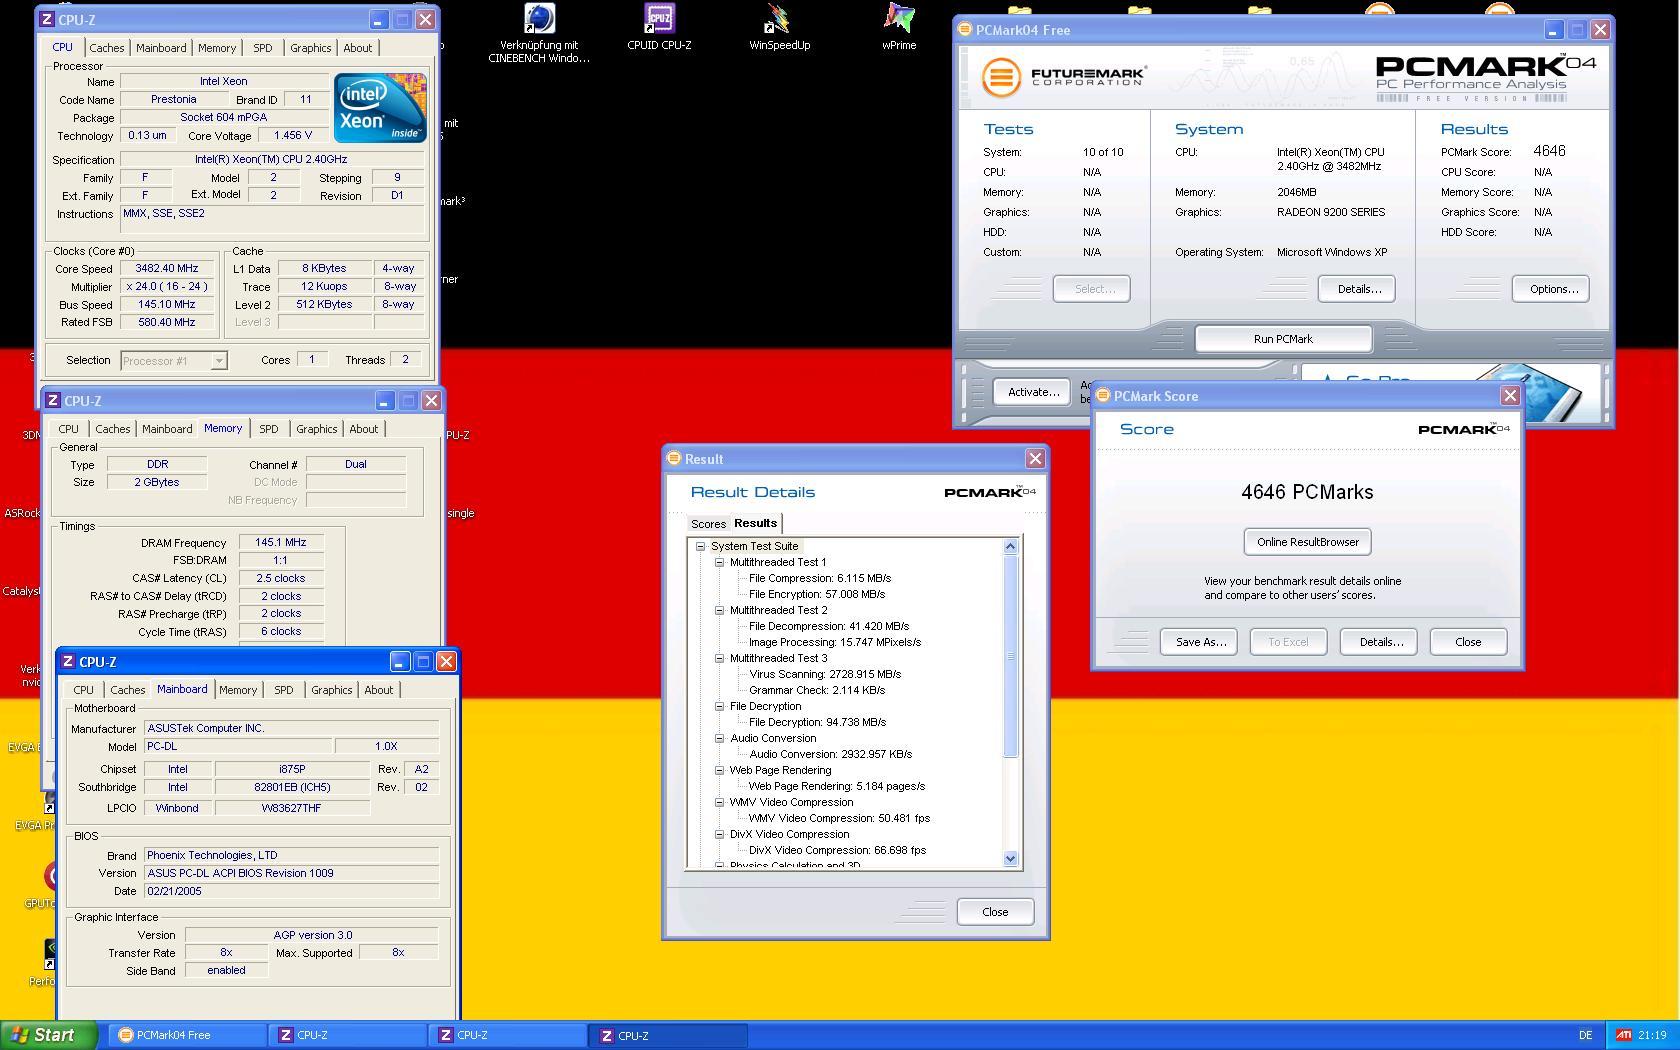Collapse the Multithreaded Test 1 node
Screen dimensions: 1680x1050
719,562
